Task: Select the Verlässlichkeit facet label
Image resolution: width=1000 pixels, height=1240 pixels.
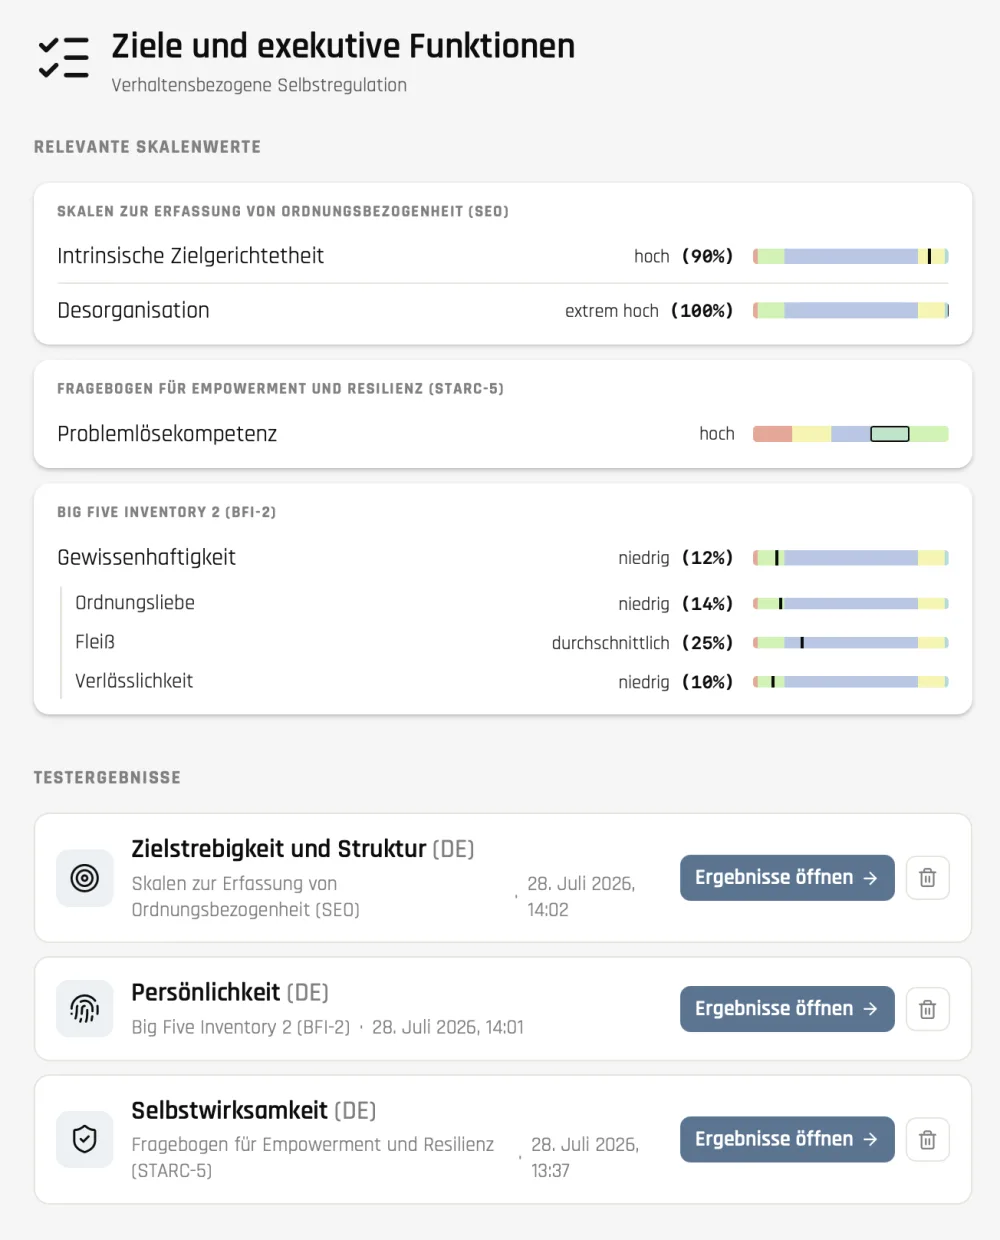Action: pos(134,681)
